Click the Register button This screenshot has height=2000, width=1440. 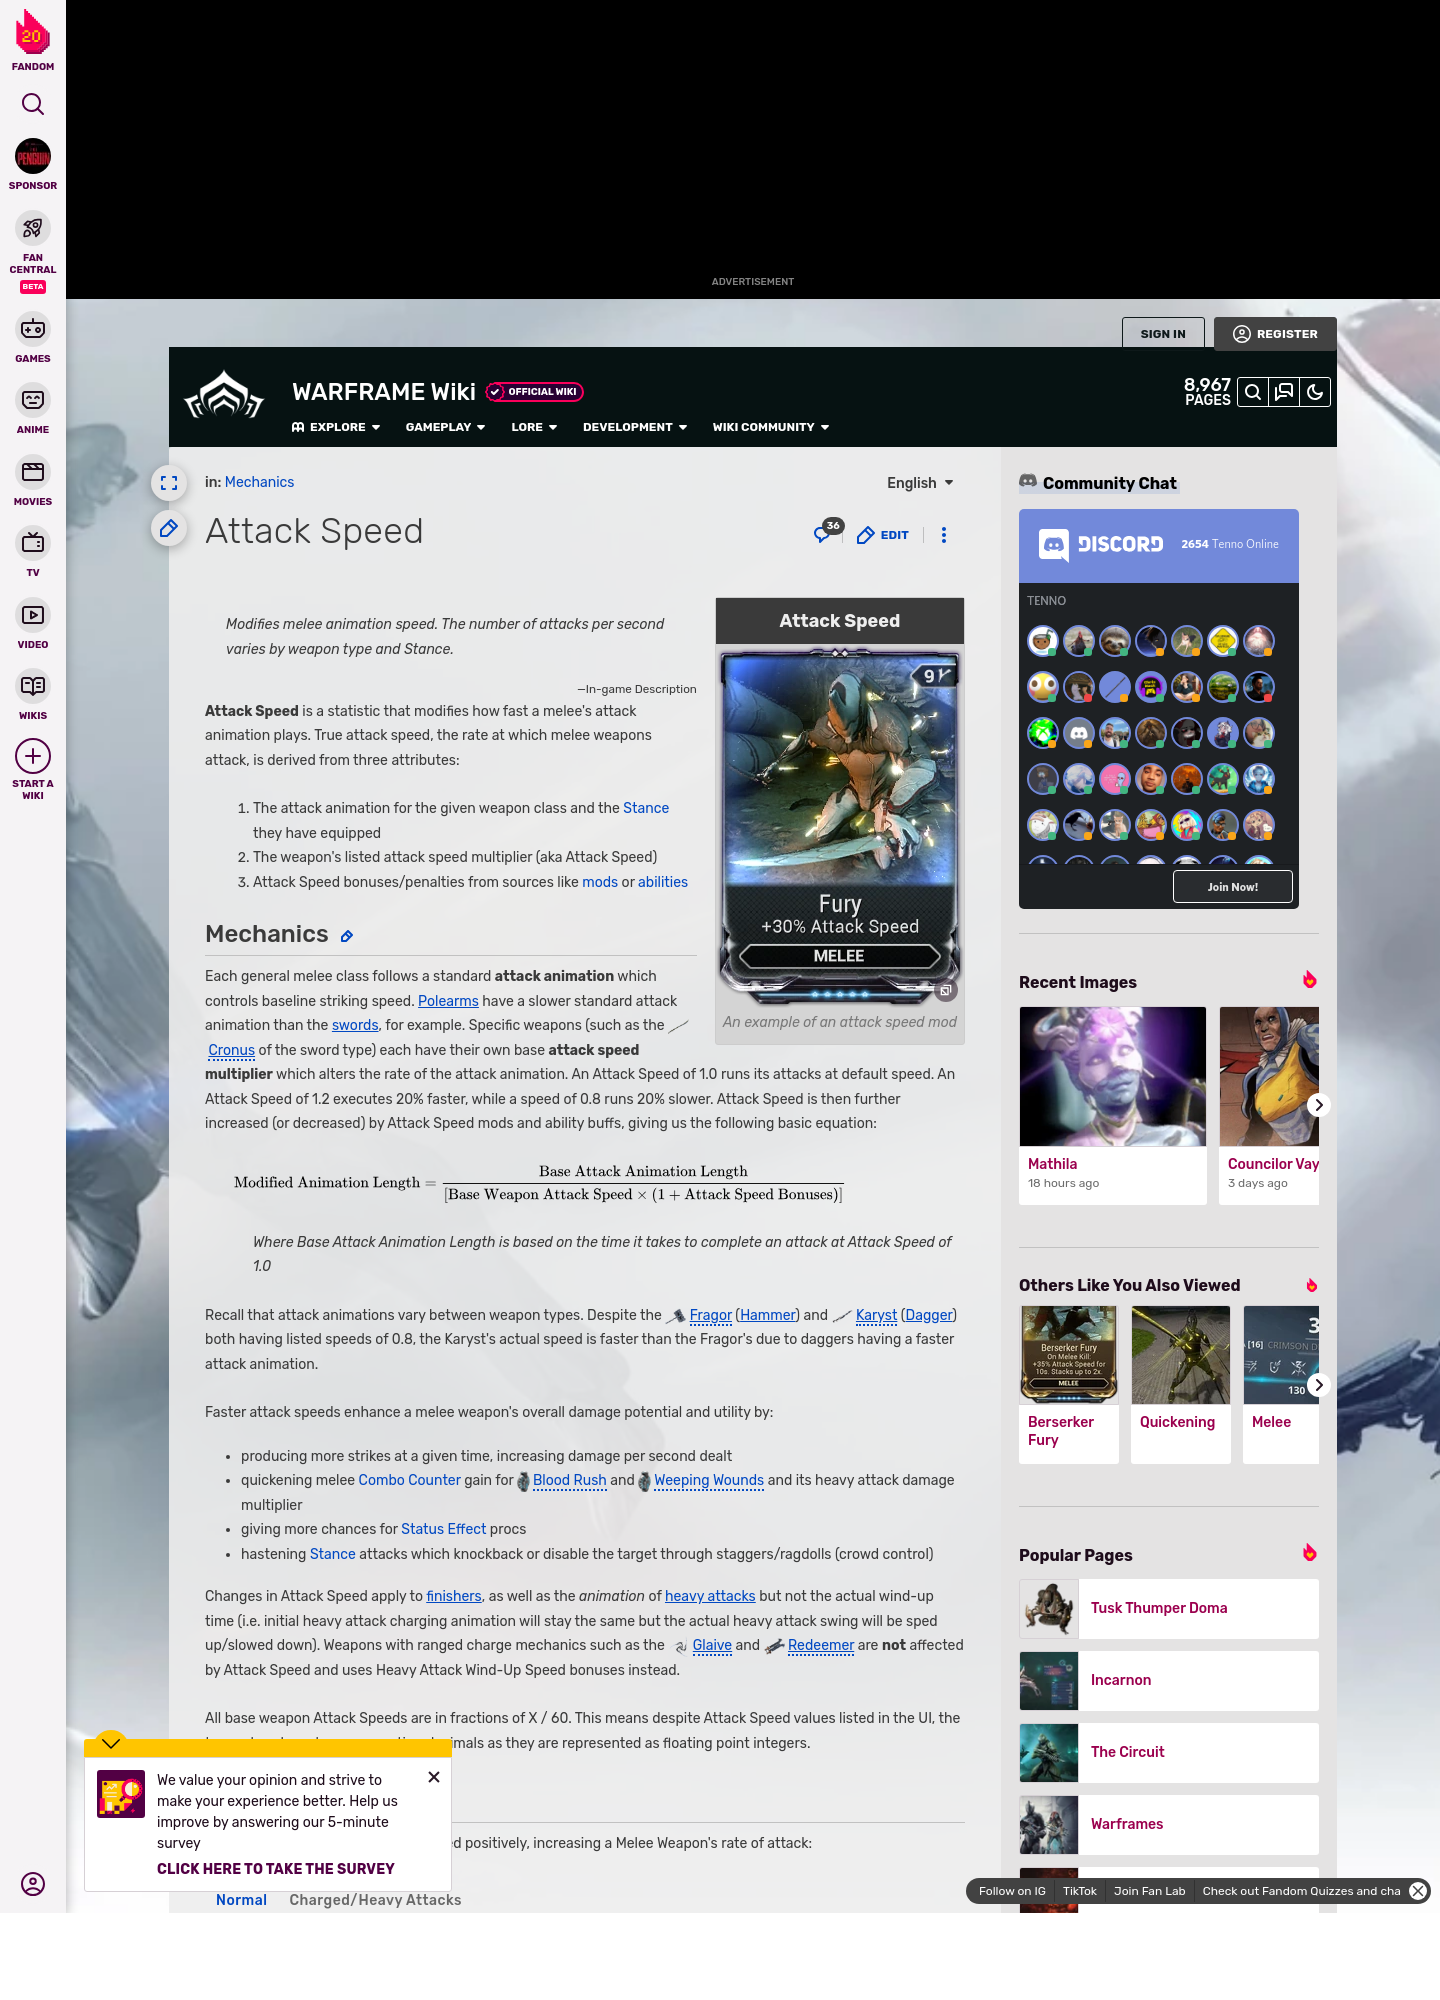[1275, 334]
